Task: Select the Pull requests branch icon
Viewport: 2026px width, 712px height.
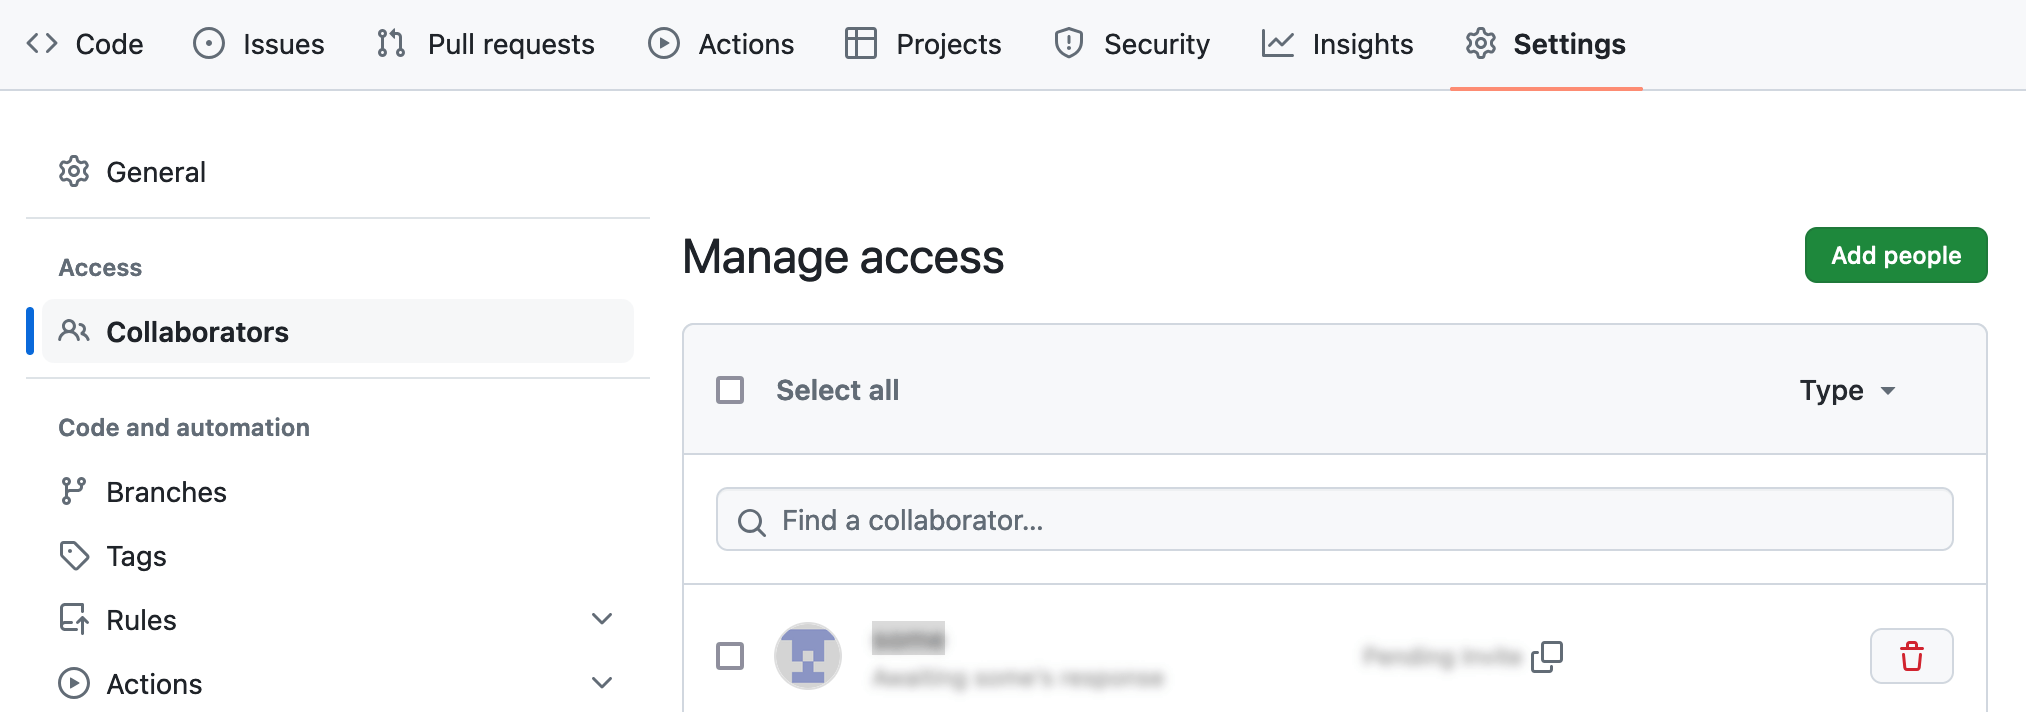Action: (x=389, y=43)
